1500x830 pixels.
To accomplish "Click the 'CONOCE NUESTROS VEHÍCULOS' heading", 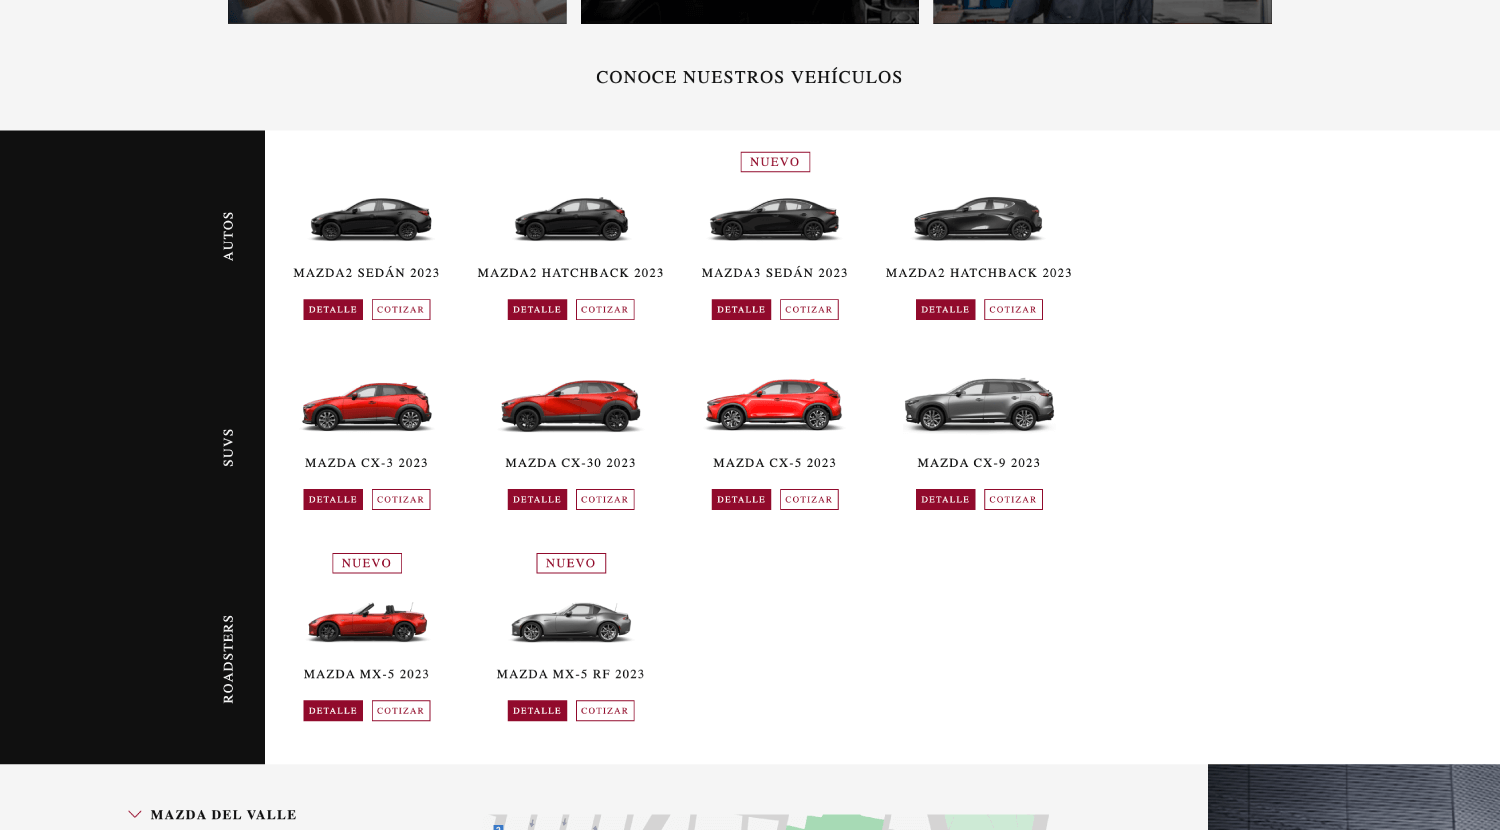I will [749, 77].
